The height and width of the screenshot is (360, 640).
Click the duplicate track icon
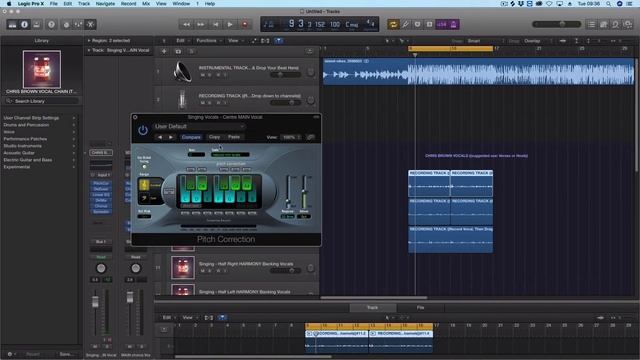click(178, 51)
